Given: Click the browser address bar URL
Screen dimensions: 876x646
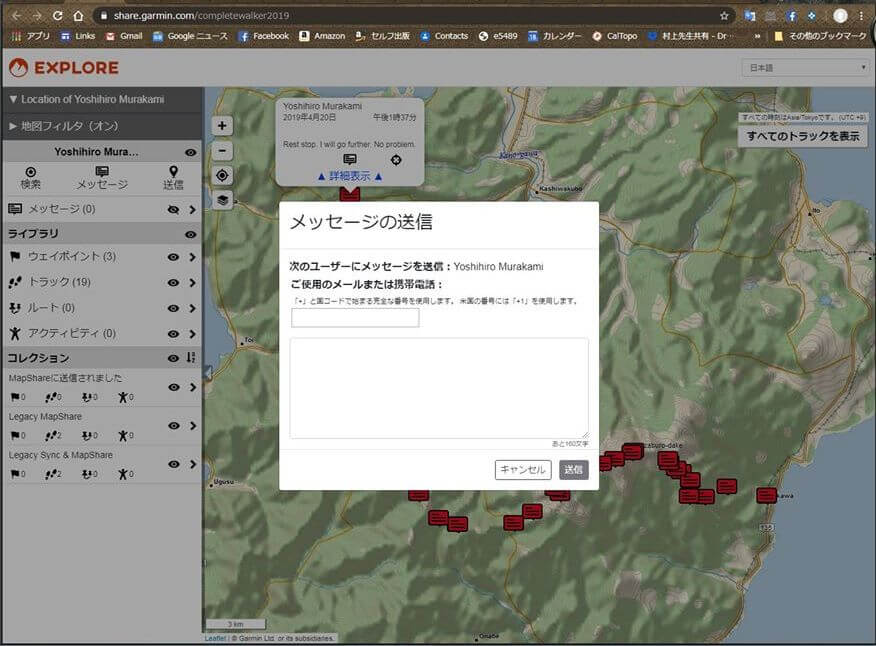Looking at the screenshot, I should click(x=202, y=16).
